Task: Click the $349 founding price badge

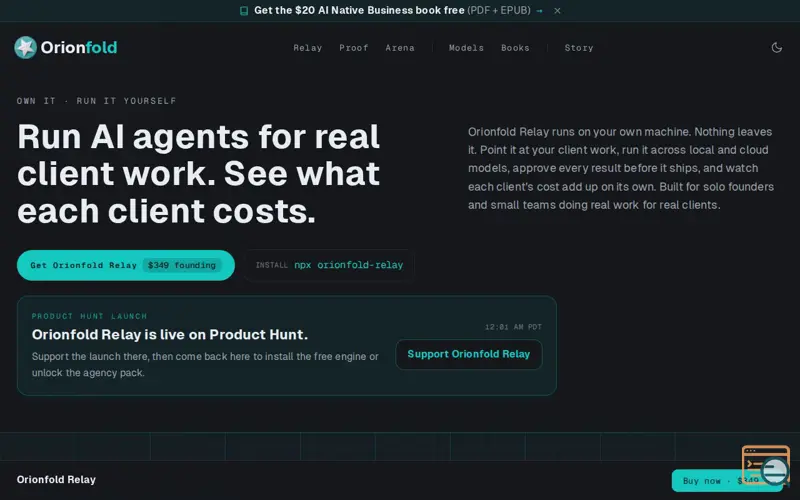Action: click(182, 265)
